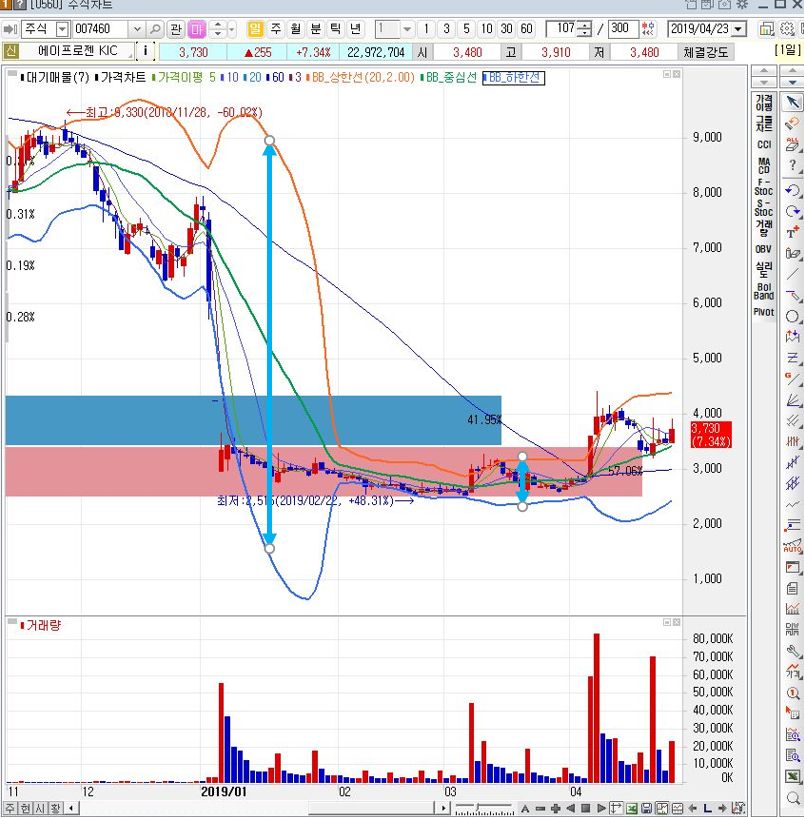Image resolution: width=804 pixels, height=817 pixels.
Task: Click the undo rotate-left arrow tool
Action: coord(793,190)
